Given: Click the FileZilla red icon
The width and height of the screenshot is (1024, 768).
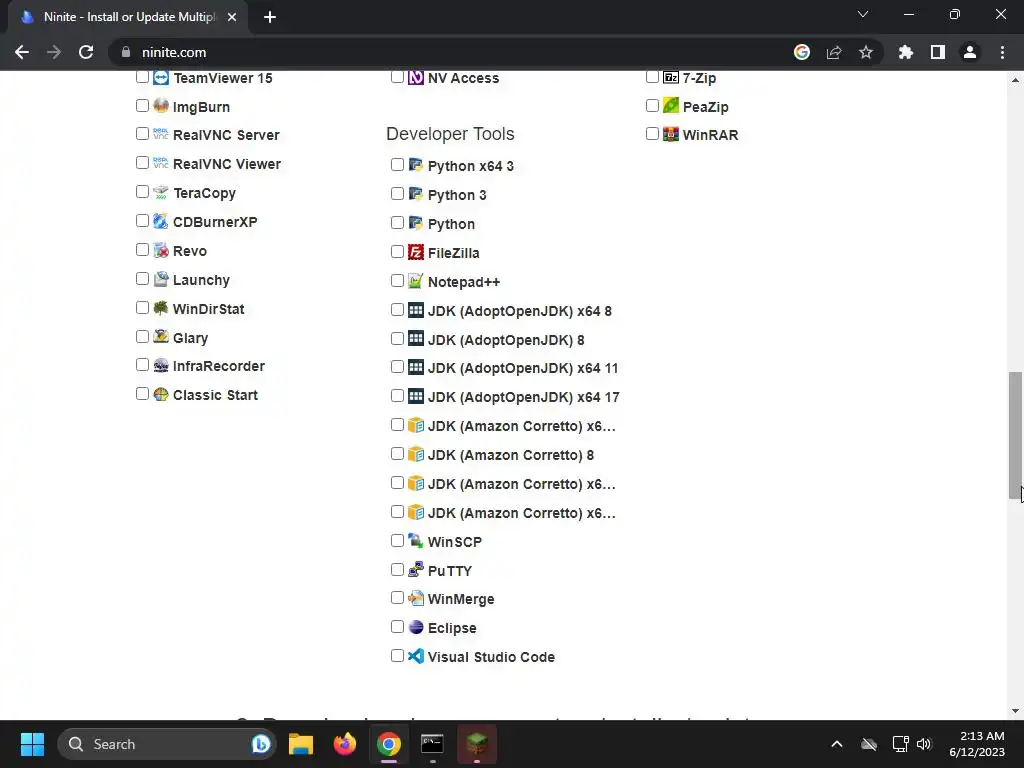Looking at the screenshot, I should point(416,252).
